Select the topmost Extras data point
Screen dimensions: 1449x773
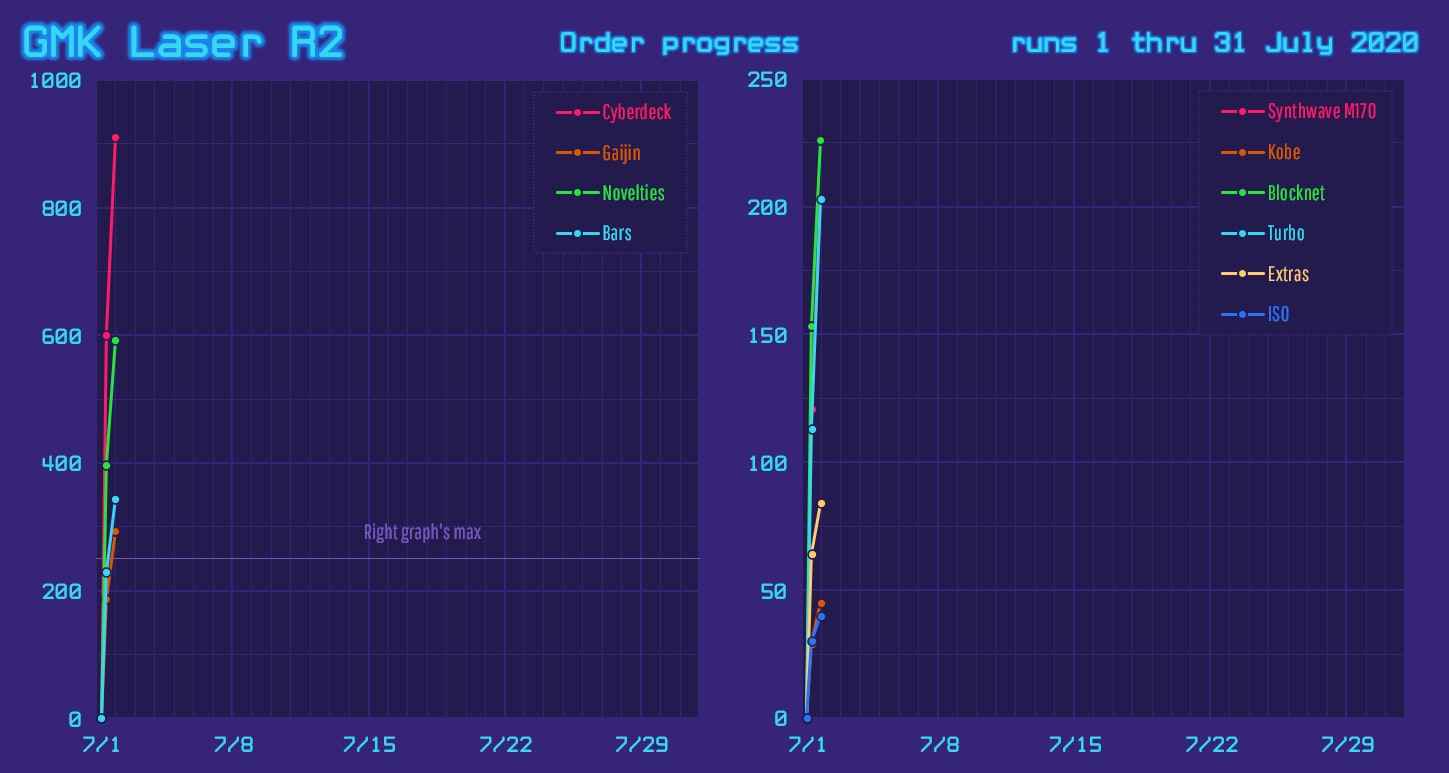click(x=821, y=503)
